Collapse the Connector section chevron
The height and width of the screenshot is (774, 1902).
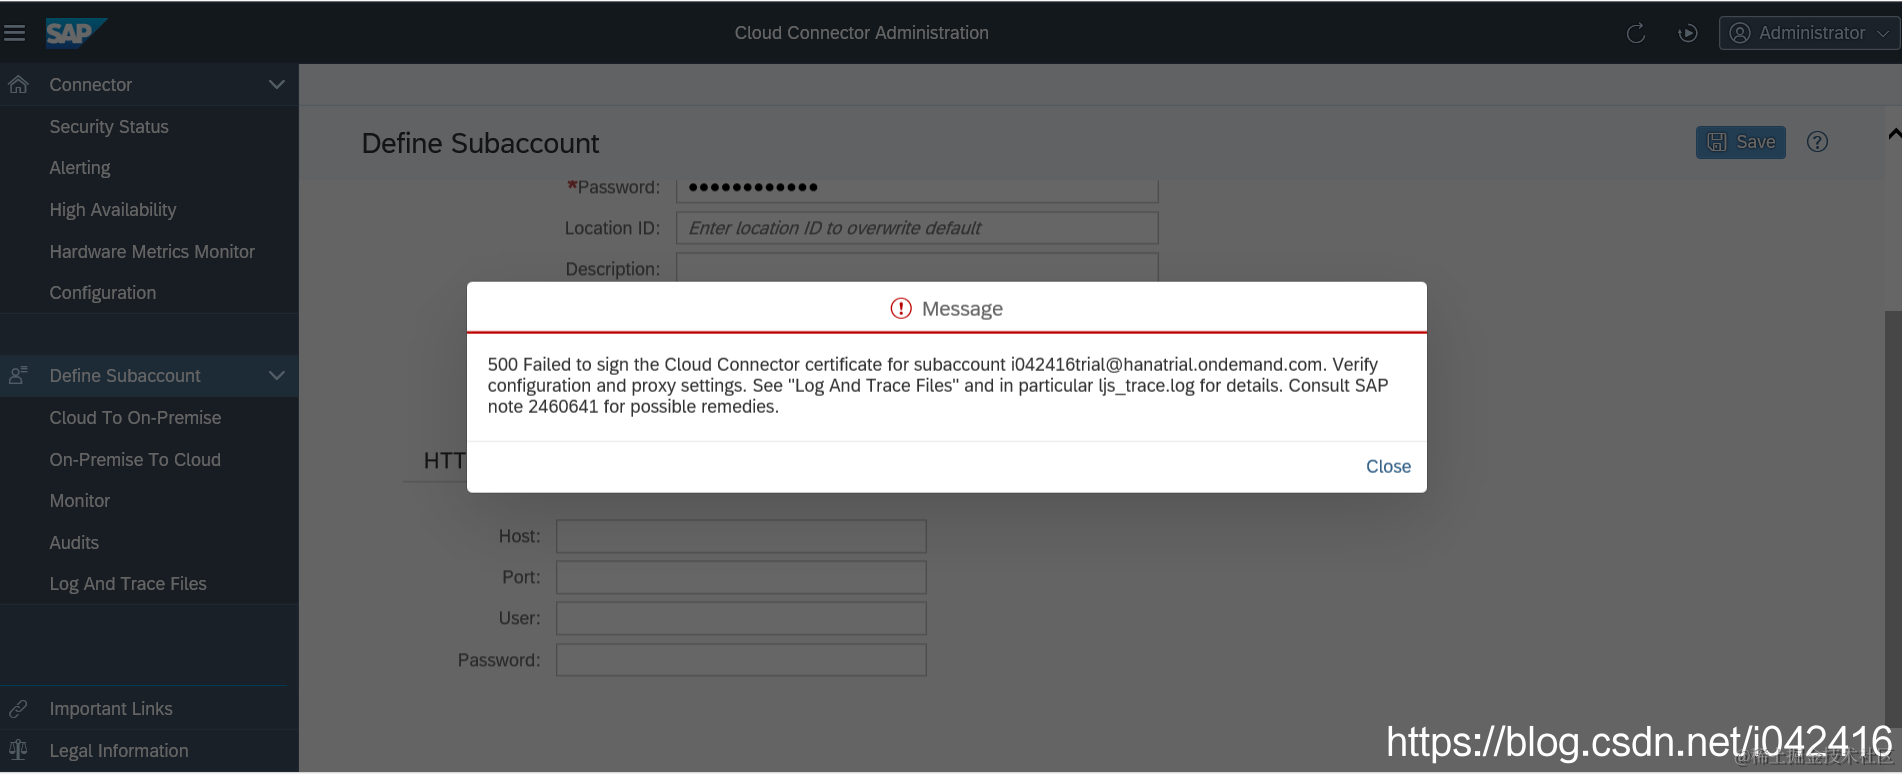(277, 85)
